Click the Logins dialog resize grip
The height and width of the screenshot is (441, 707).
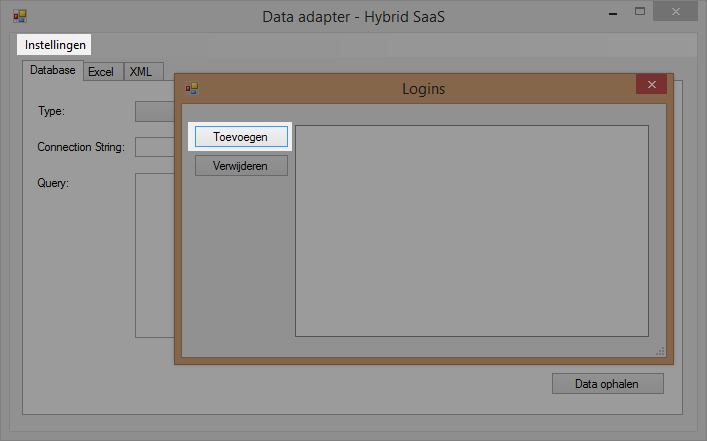tap(660, 351)
